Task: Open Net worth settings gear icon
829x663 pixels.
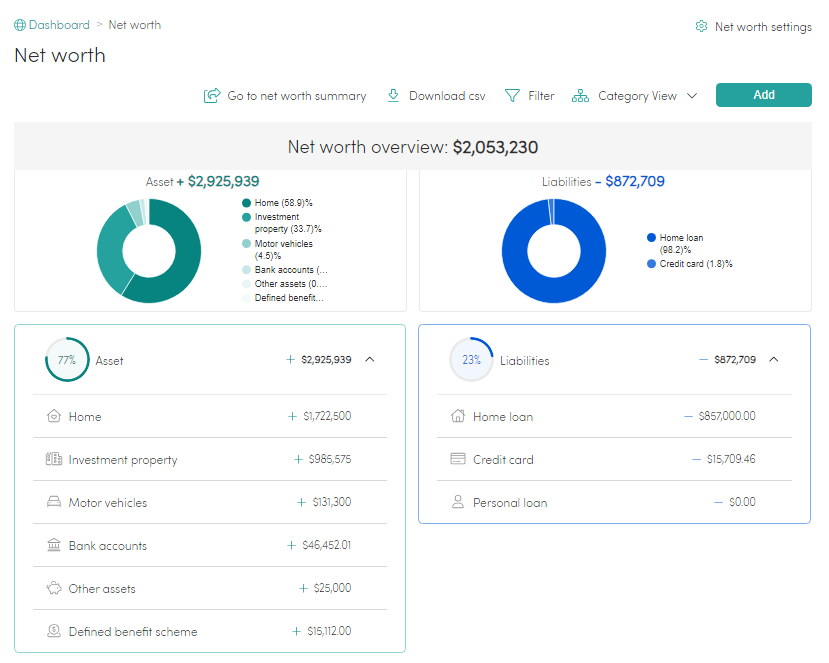Action: [x=701, y=27]
